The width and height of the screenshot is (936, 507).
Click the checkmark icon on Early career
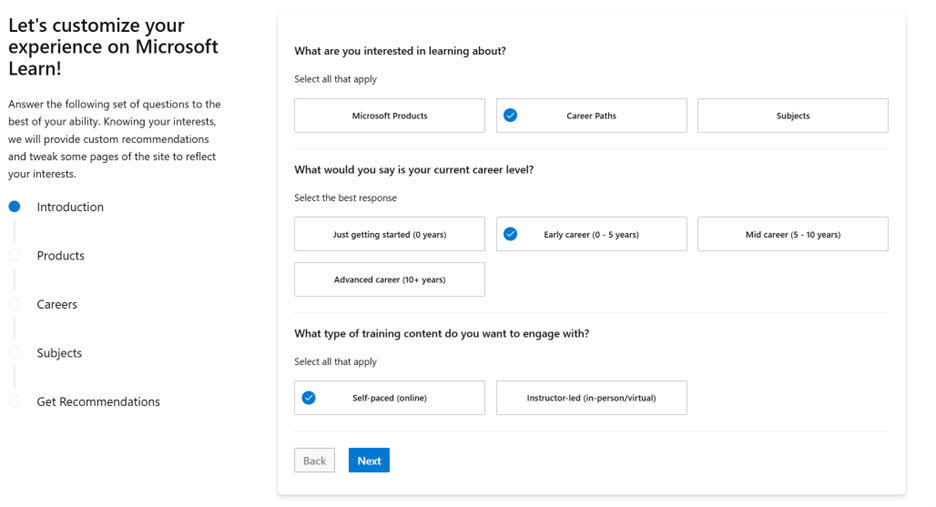(510, 234)
